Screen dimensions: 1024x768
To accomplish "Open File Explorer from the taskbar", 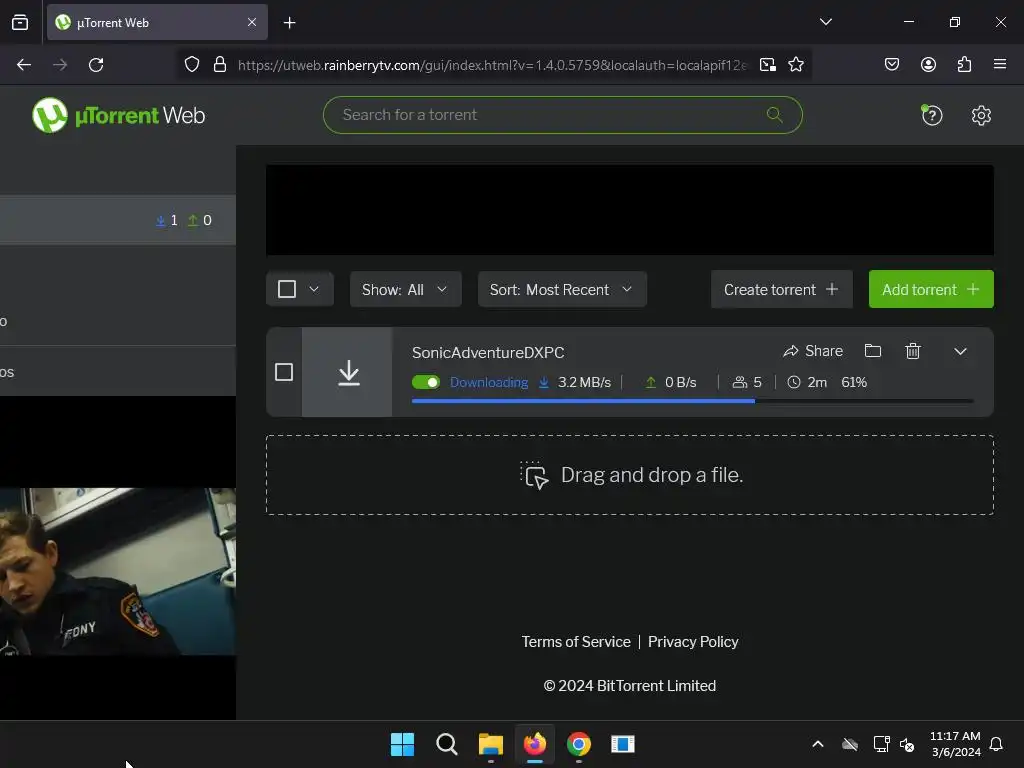I will [490, 744].
